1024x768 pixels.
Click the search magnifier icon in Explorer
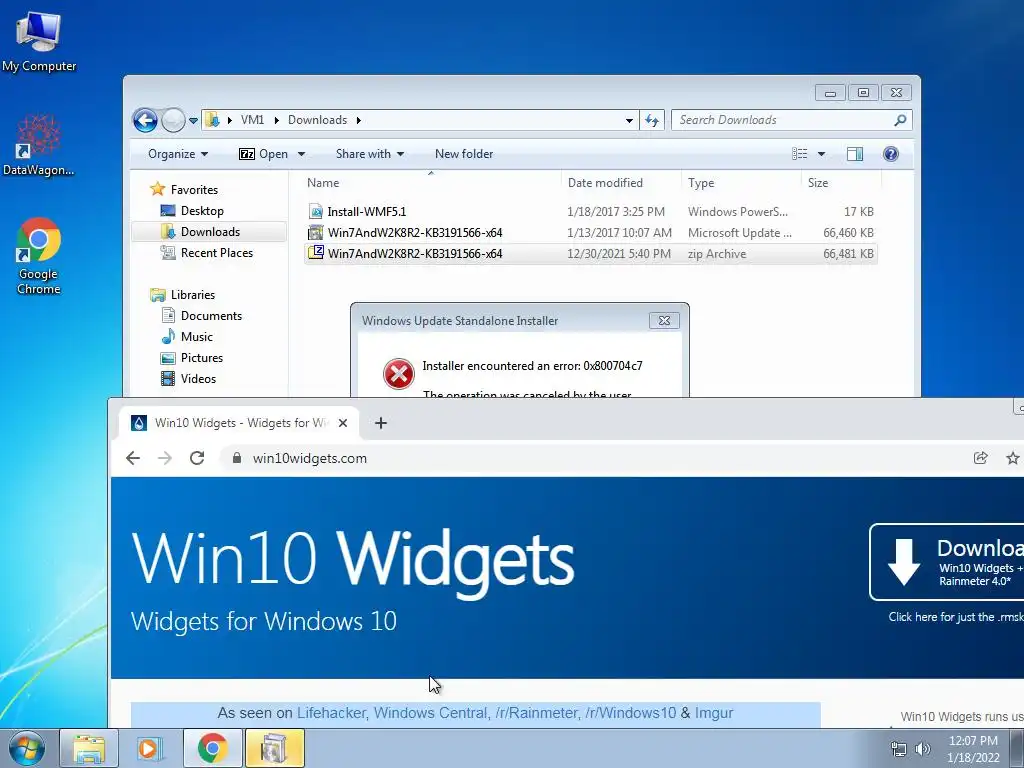pyautogui.click(x=900, y=120)
